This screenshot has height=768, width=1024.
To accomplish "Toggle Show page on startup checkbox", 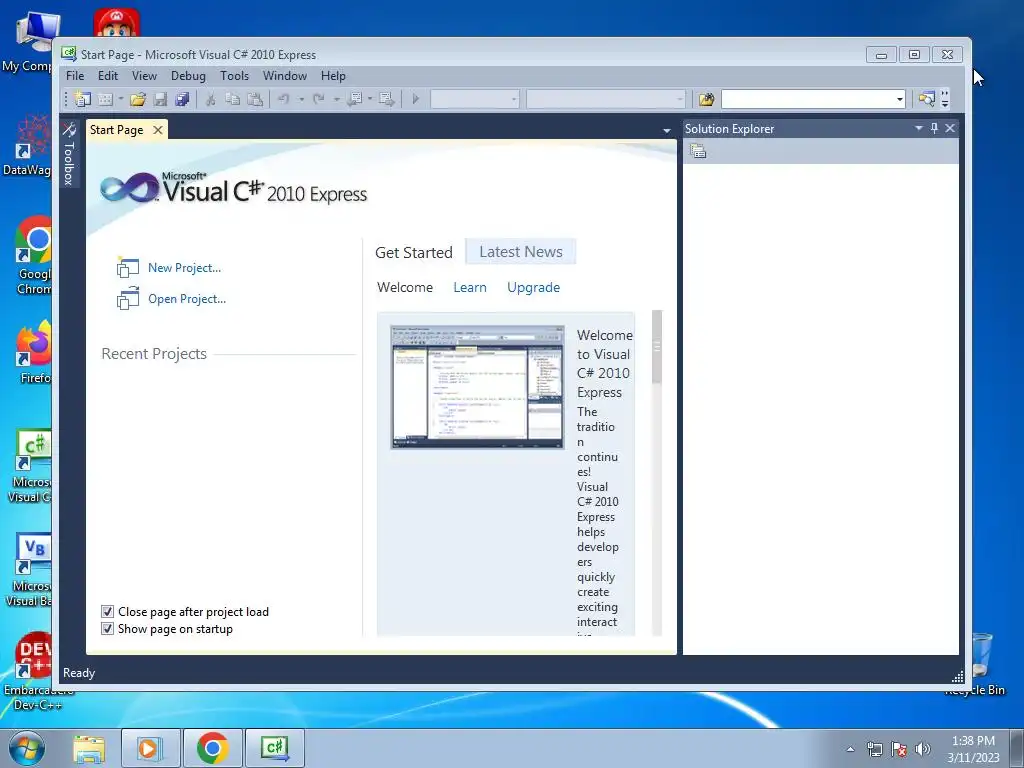I will (x=108, y=629).
